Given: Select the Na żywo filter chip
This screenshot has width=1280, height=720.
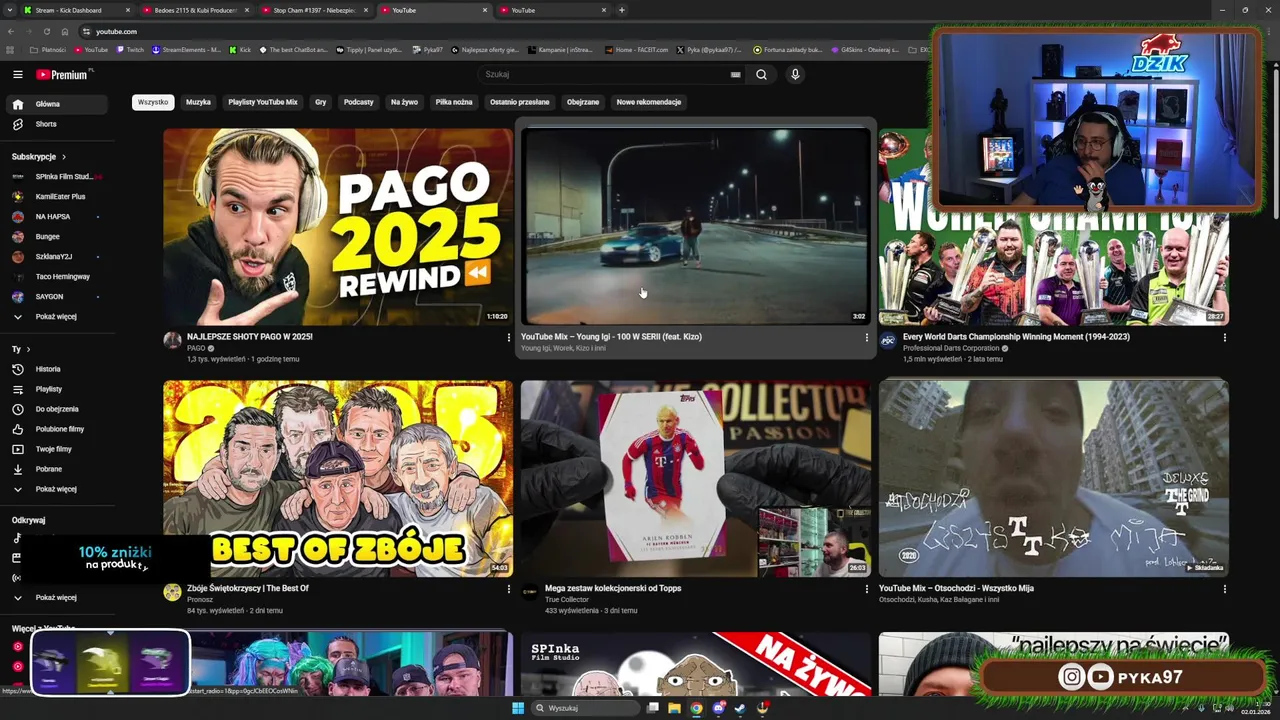Looking at the screenshot, I should click(x=404, y=102).
